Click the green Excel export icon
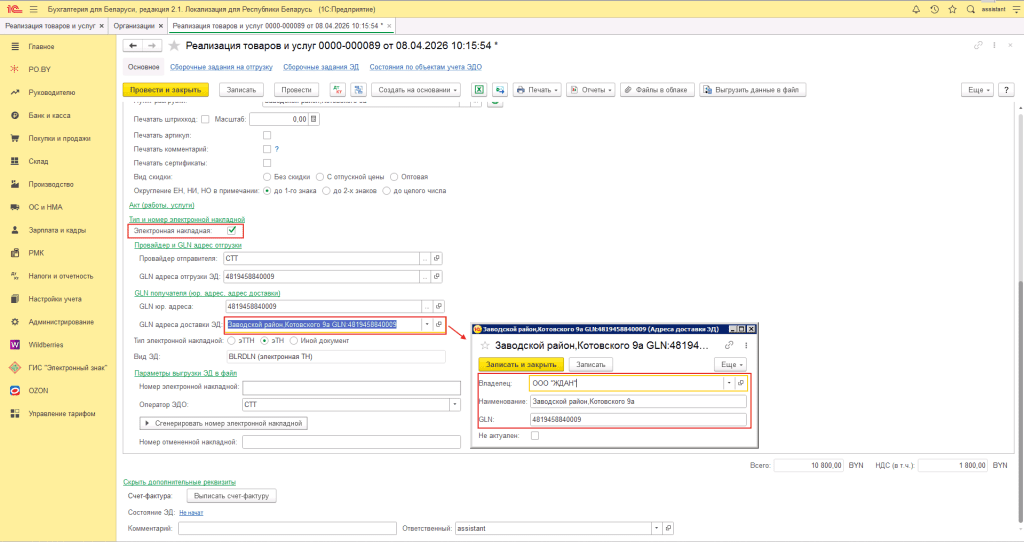The width and height of the screenshot is (1024, 542). [x=479, y=89]
